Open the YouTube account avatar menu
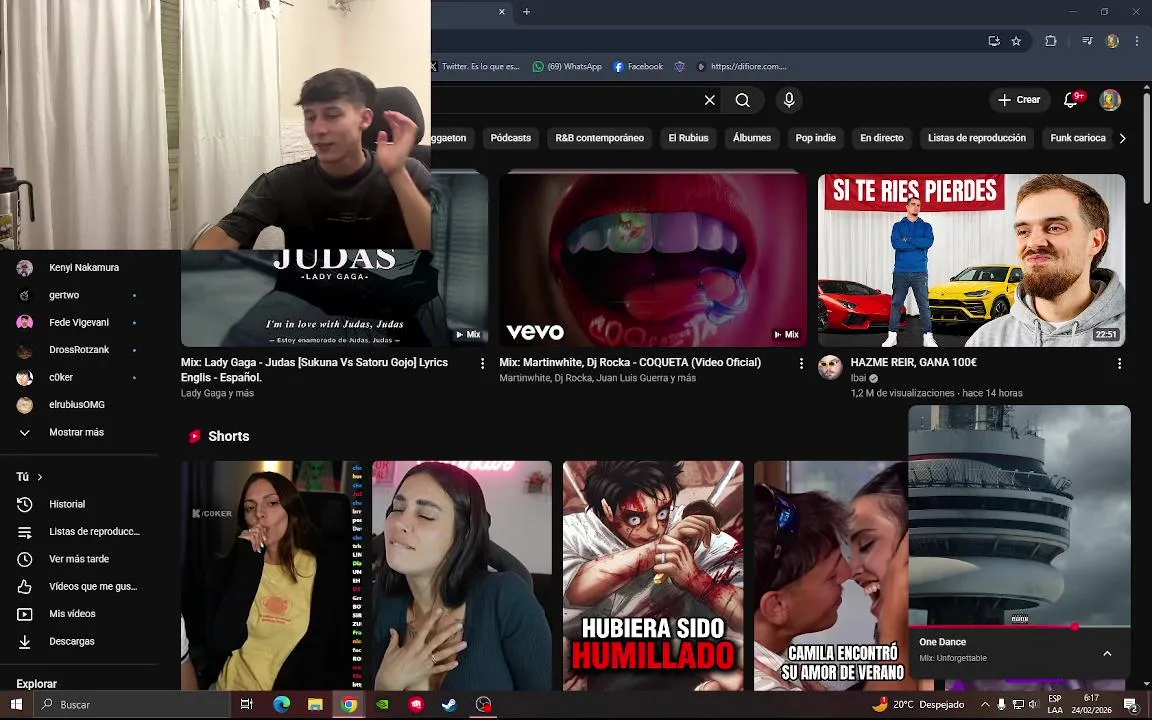The height and width of the screenshot is (720, 1152). (x=1110, y=100)
